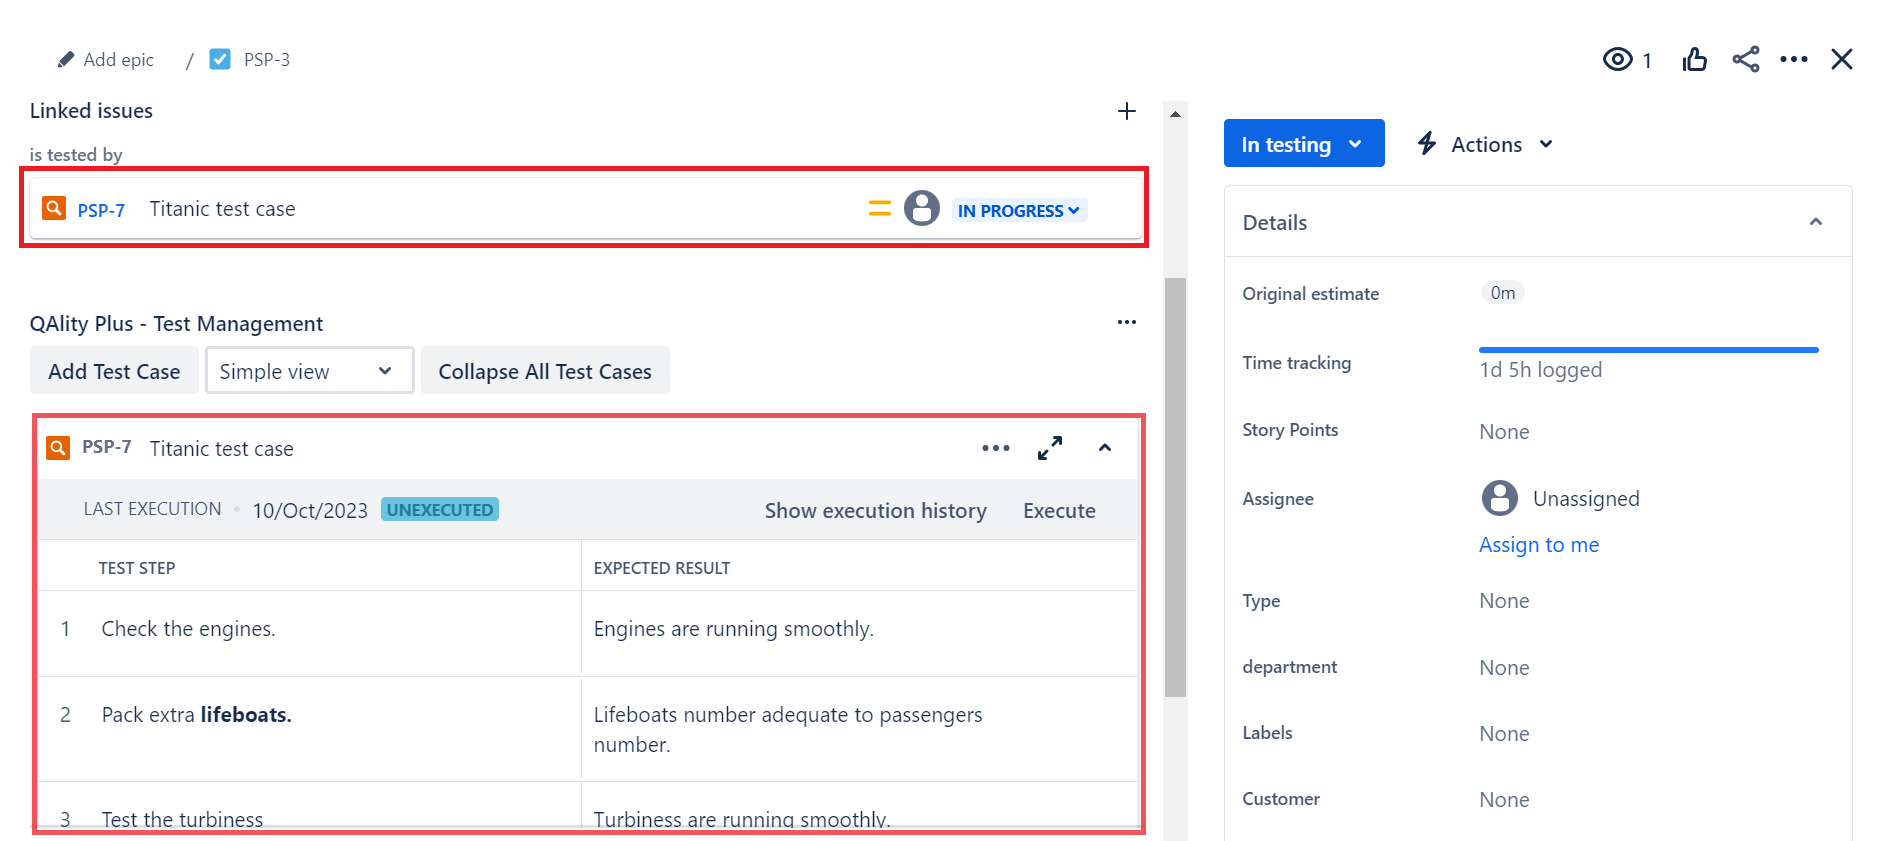Collapse the PSP-7 test case with the chevron
This screenshot has height=841, width=1888.
1105,448
